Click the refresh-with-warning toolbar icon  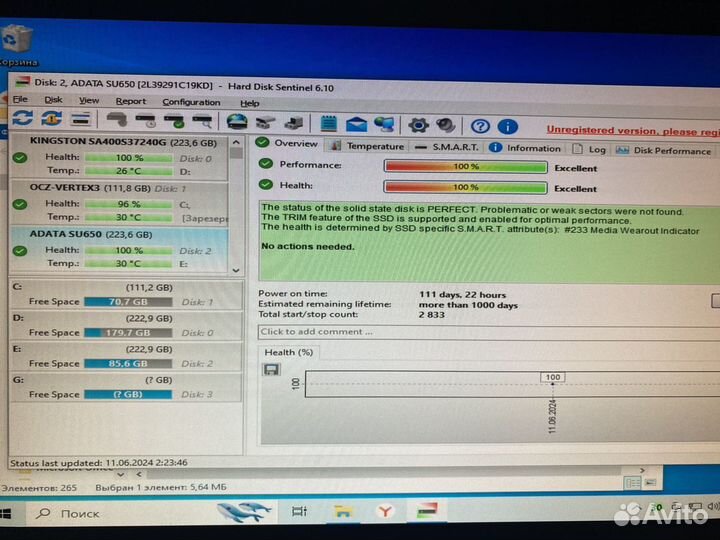click(51, 118)
